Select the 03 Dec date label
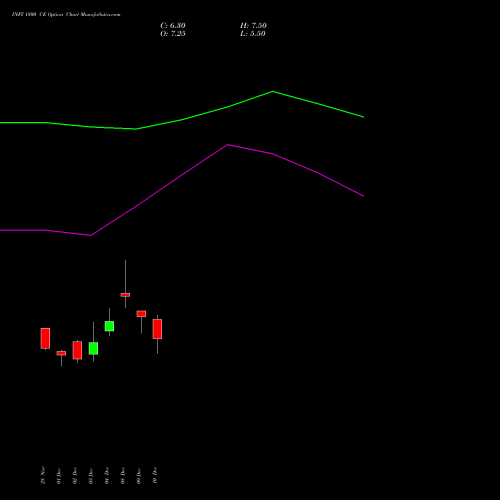 pos(91,476)
